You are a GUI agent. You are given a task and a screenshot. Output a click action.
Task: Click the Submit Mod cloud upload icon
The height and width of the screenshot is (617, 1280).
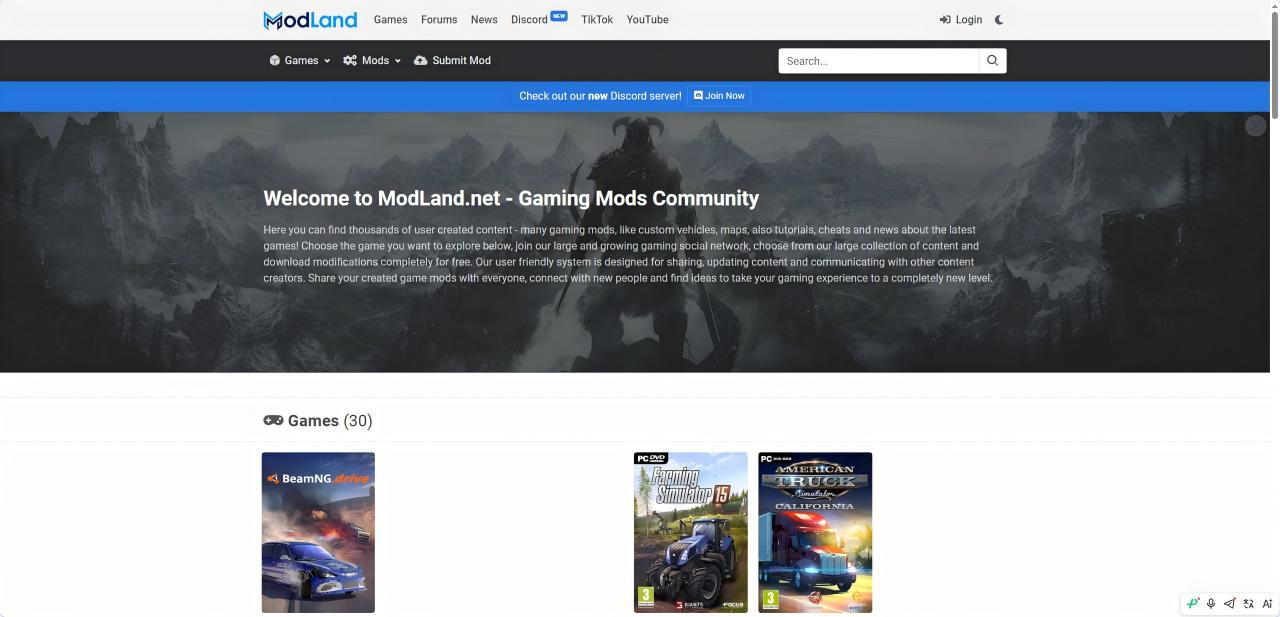click(x=421, y=61)
